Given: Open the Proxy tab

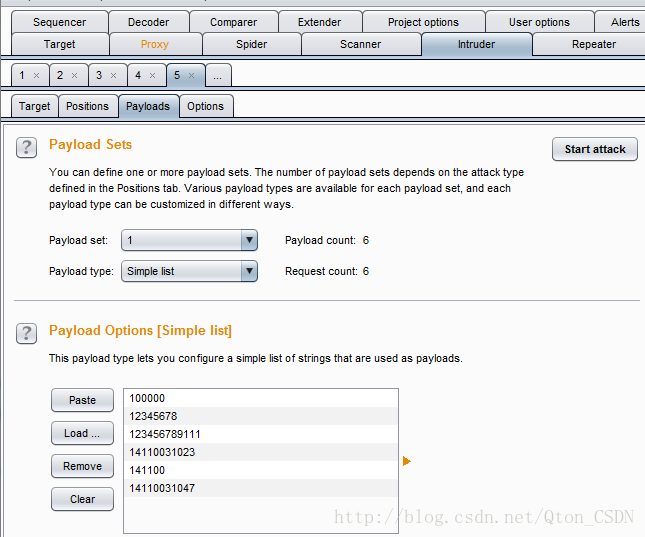Looking at the screenshot, I should [155, 44].
